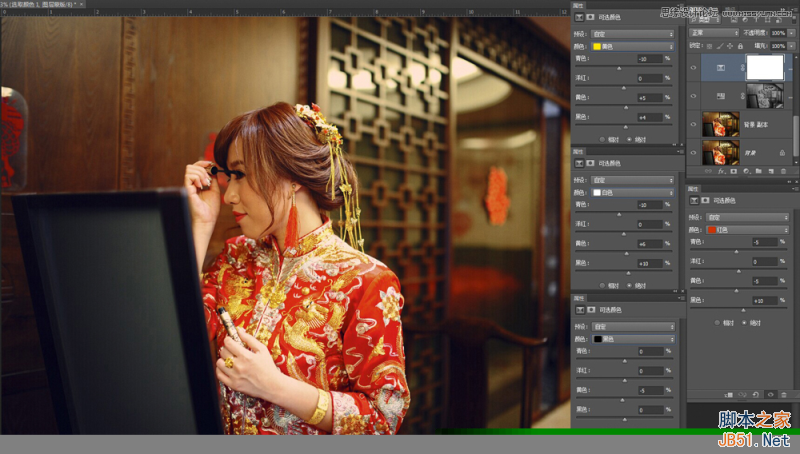800x454 pixels.
Task: Open the 黑色 color dropdown
Action: coord(633,339)
